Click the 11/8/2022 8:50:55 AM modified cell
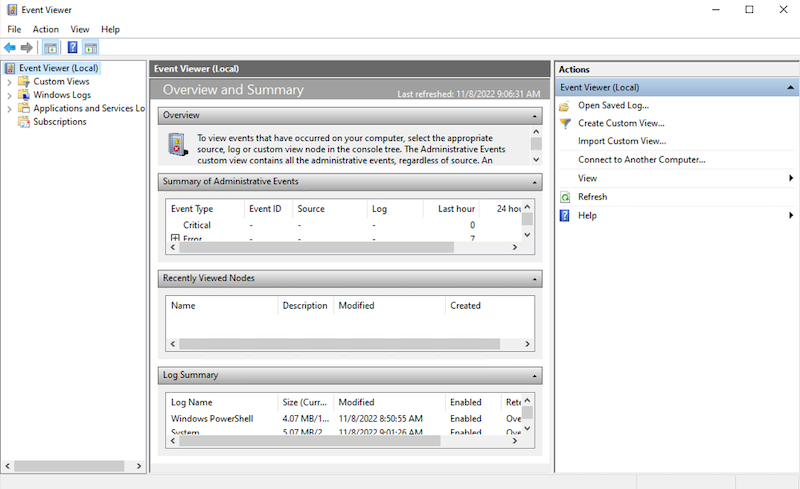The height and width of the screenshot is (489, 800). [x=381, y=419]
